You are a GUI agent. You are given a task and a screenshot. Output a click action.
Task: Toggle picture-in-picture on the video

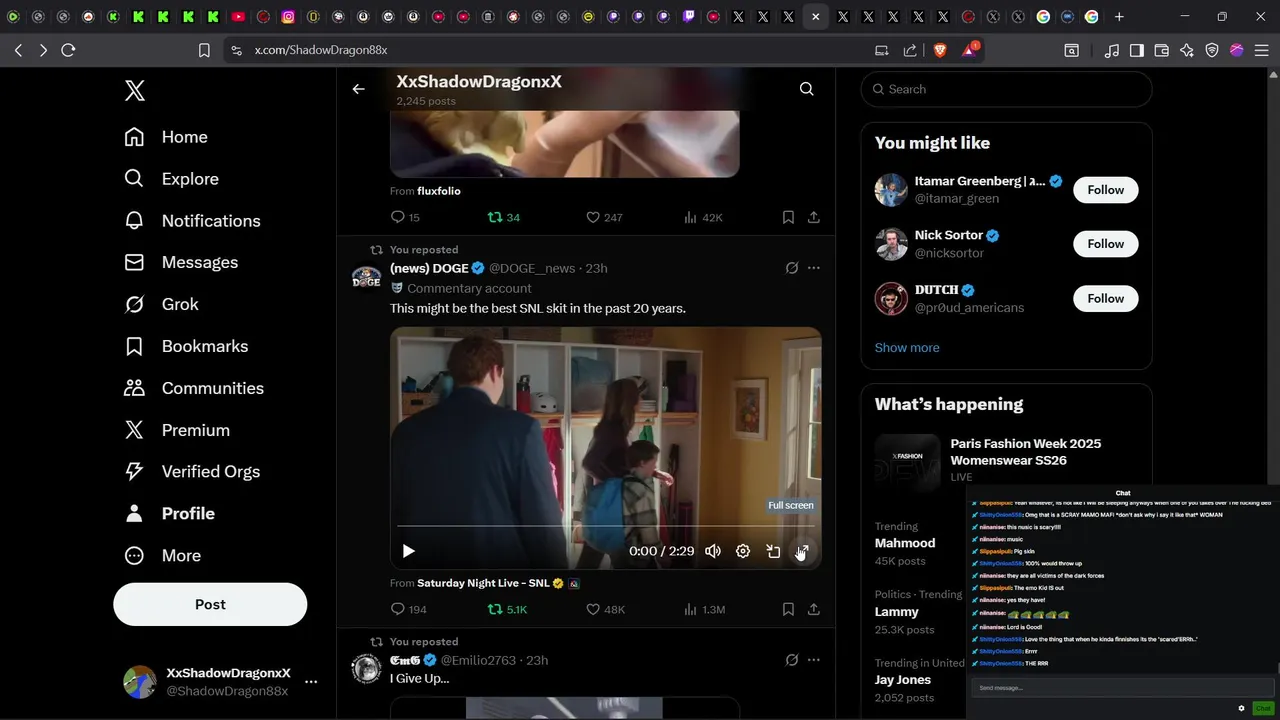tap(773, 551)
